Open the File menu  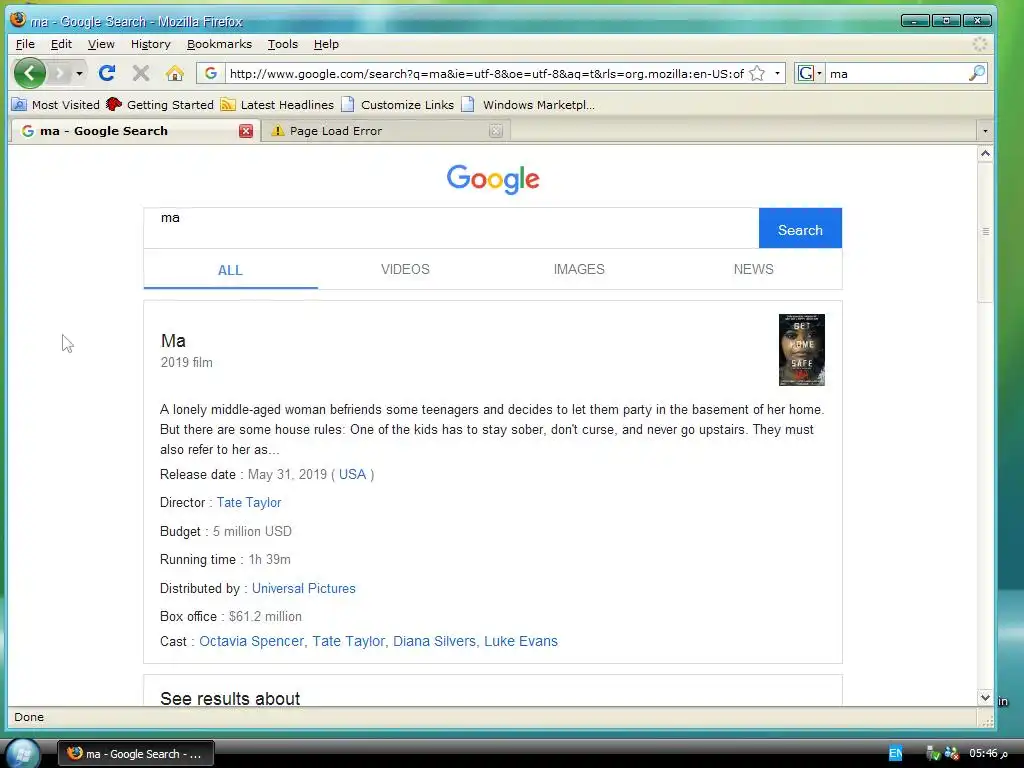click(25, 44)
